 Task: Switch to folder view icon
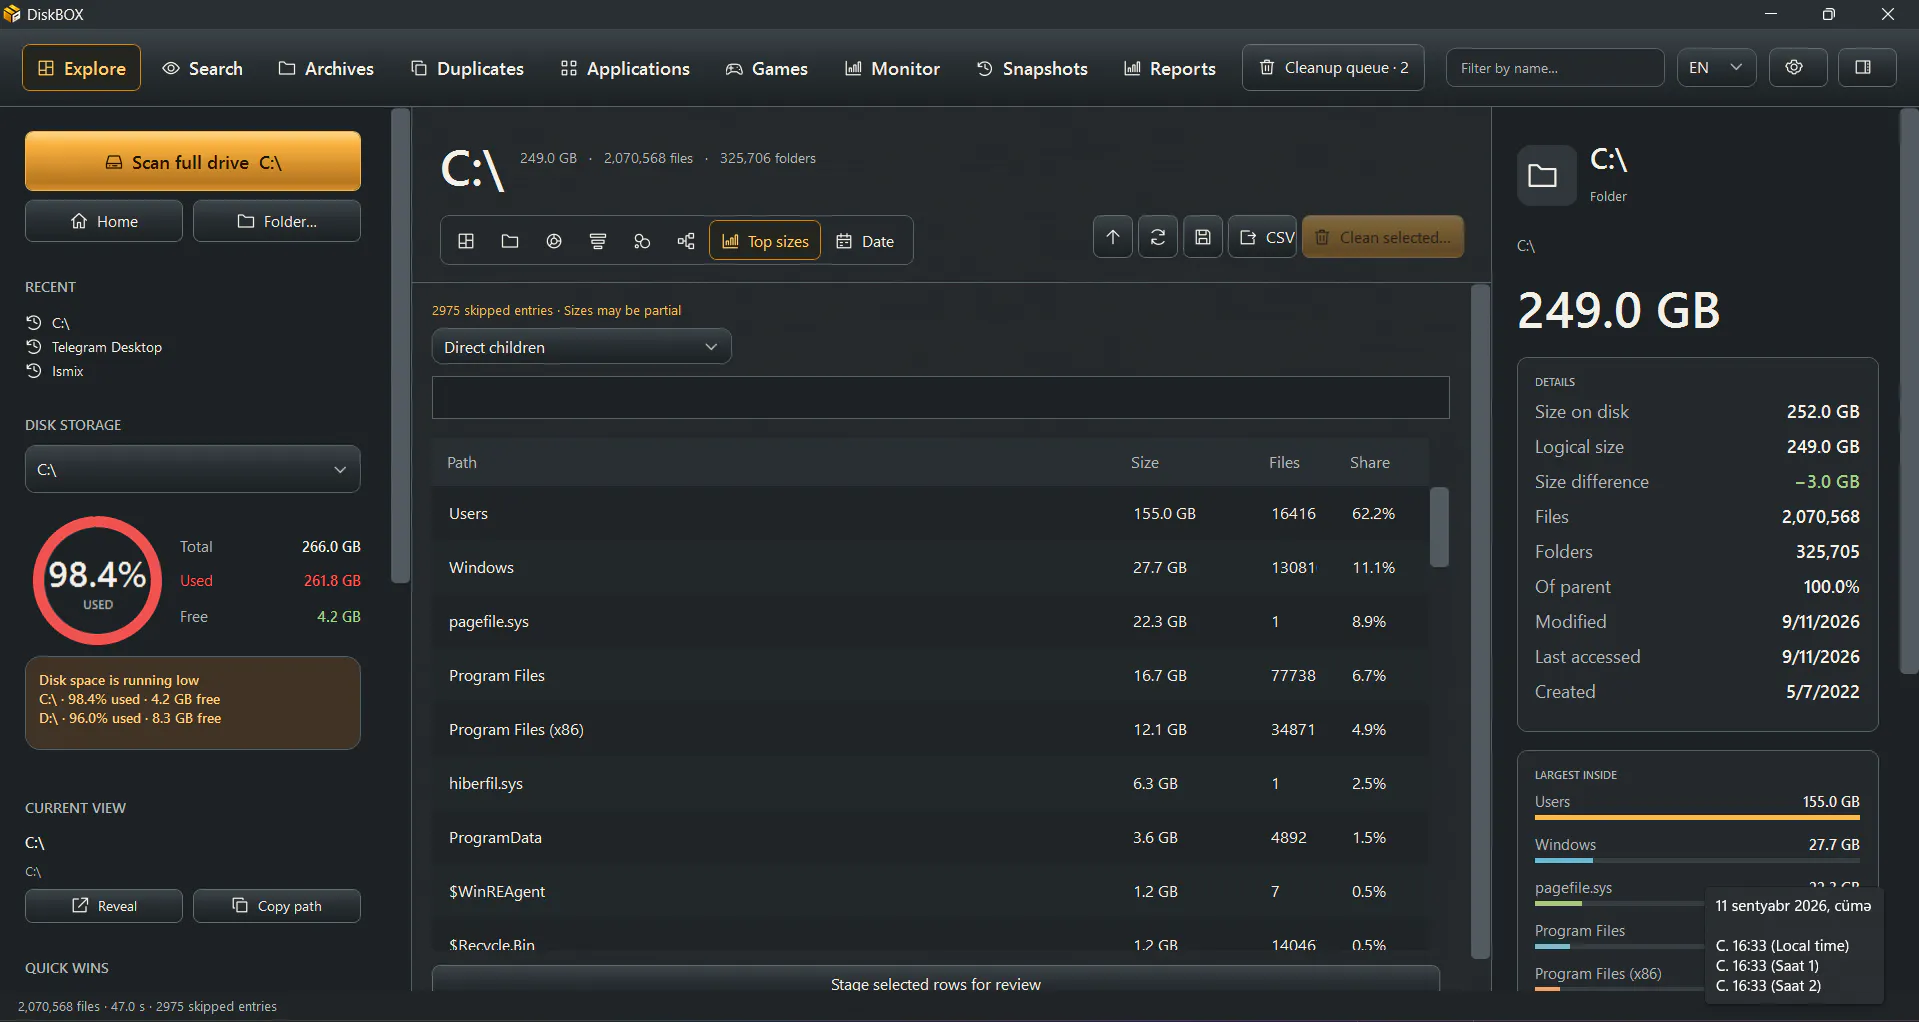point(510,241)
